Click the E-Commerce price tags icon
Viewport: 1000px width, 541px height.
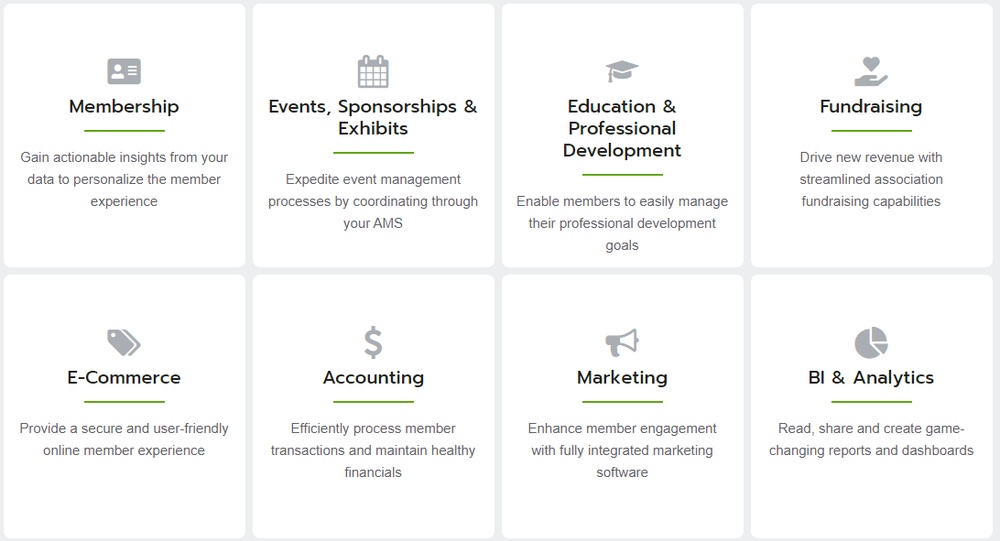[124, 343]
